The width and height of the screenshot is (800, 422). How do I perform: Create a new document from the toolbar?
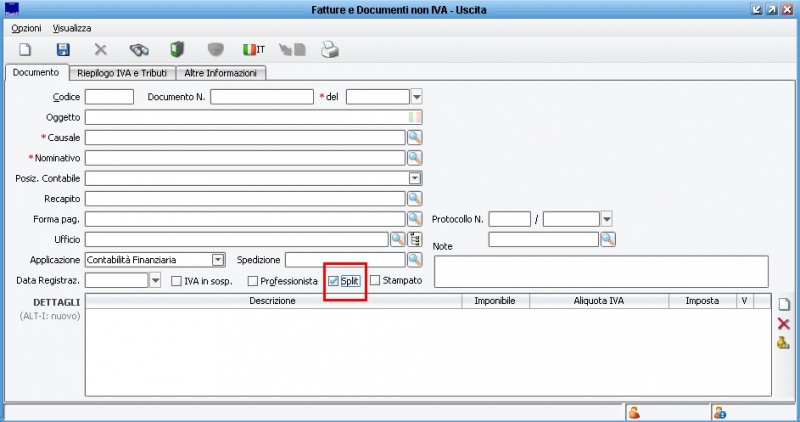[25, 49]
